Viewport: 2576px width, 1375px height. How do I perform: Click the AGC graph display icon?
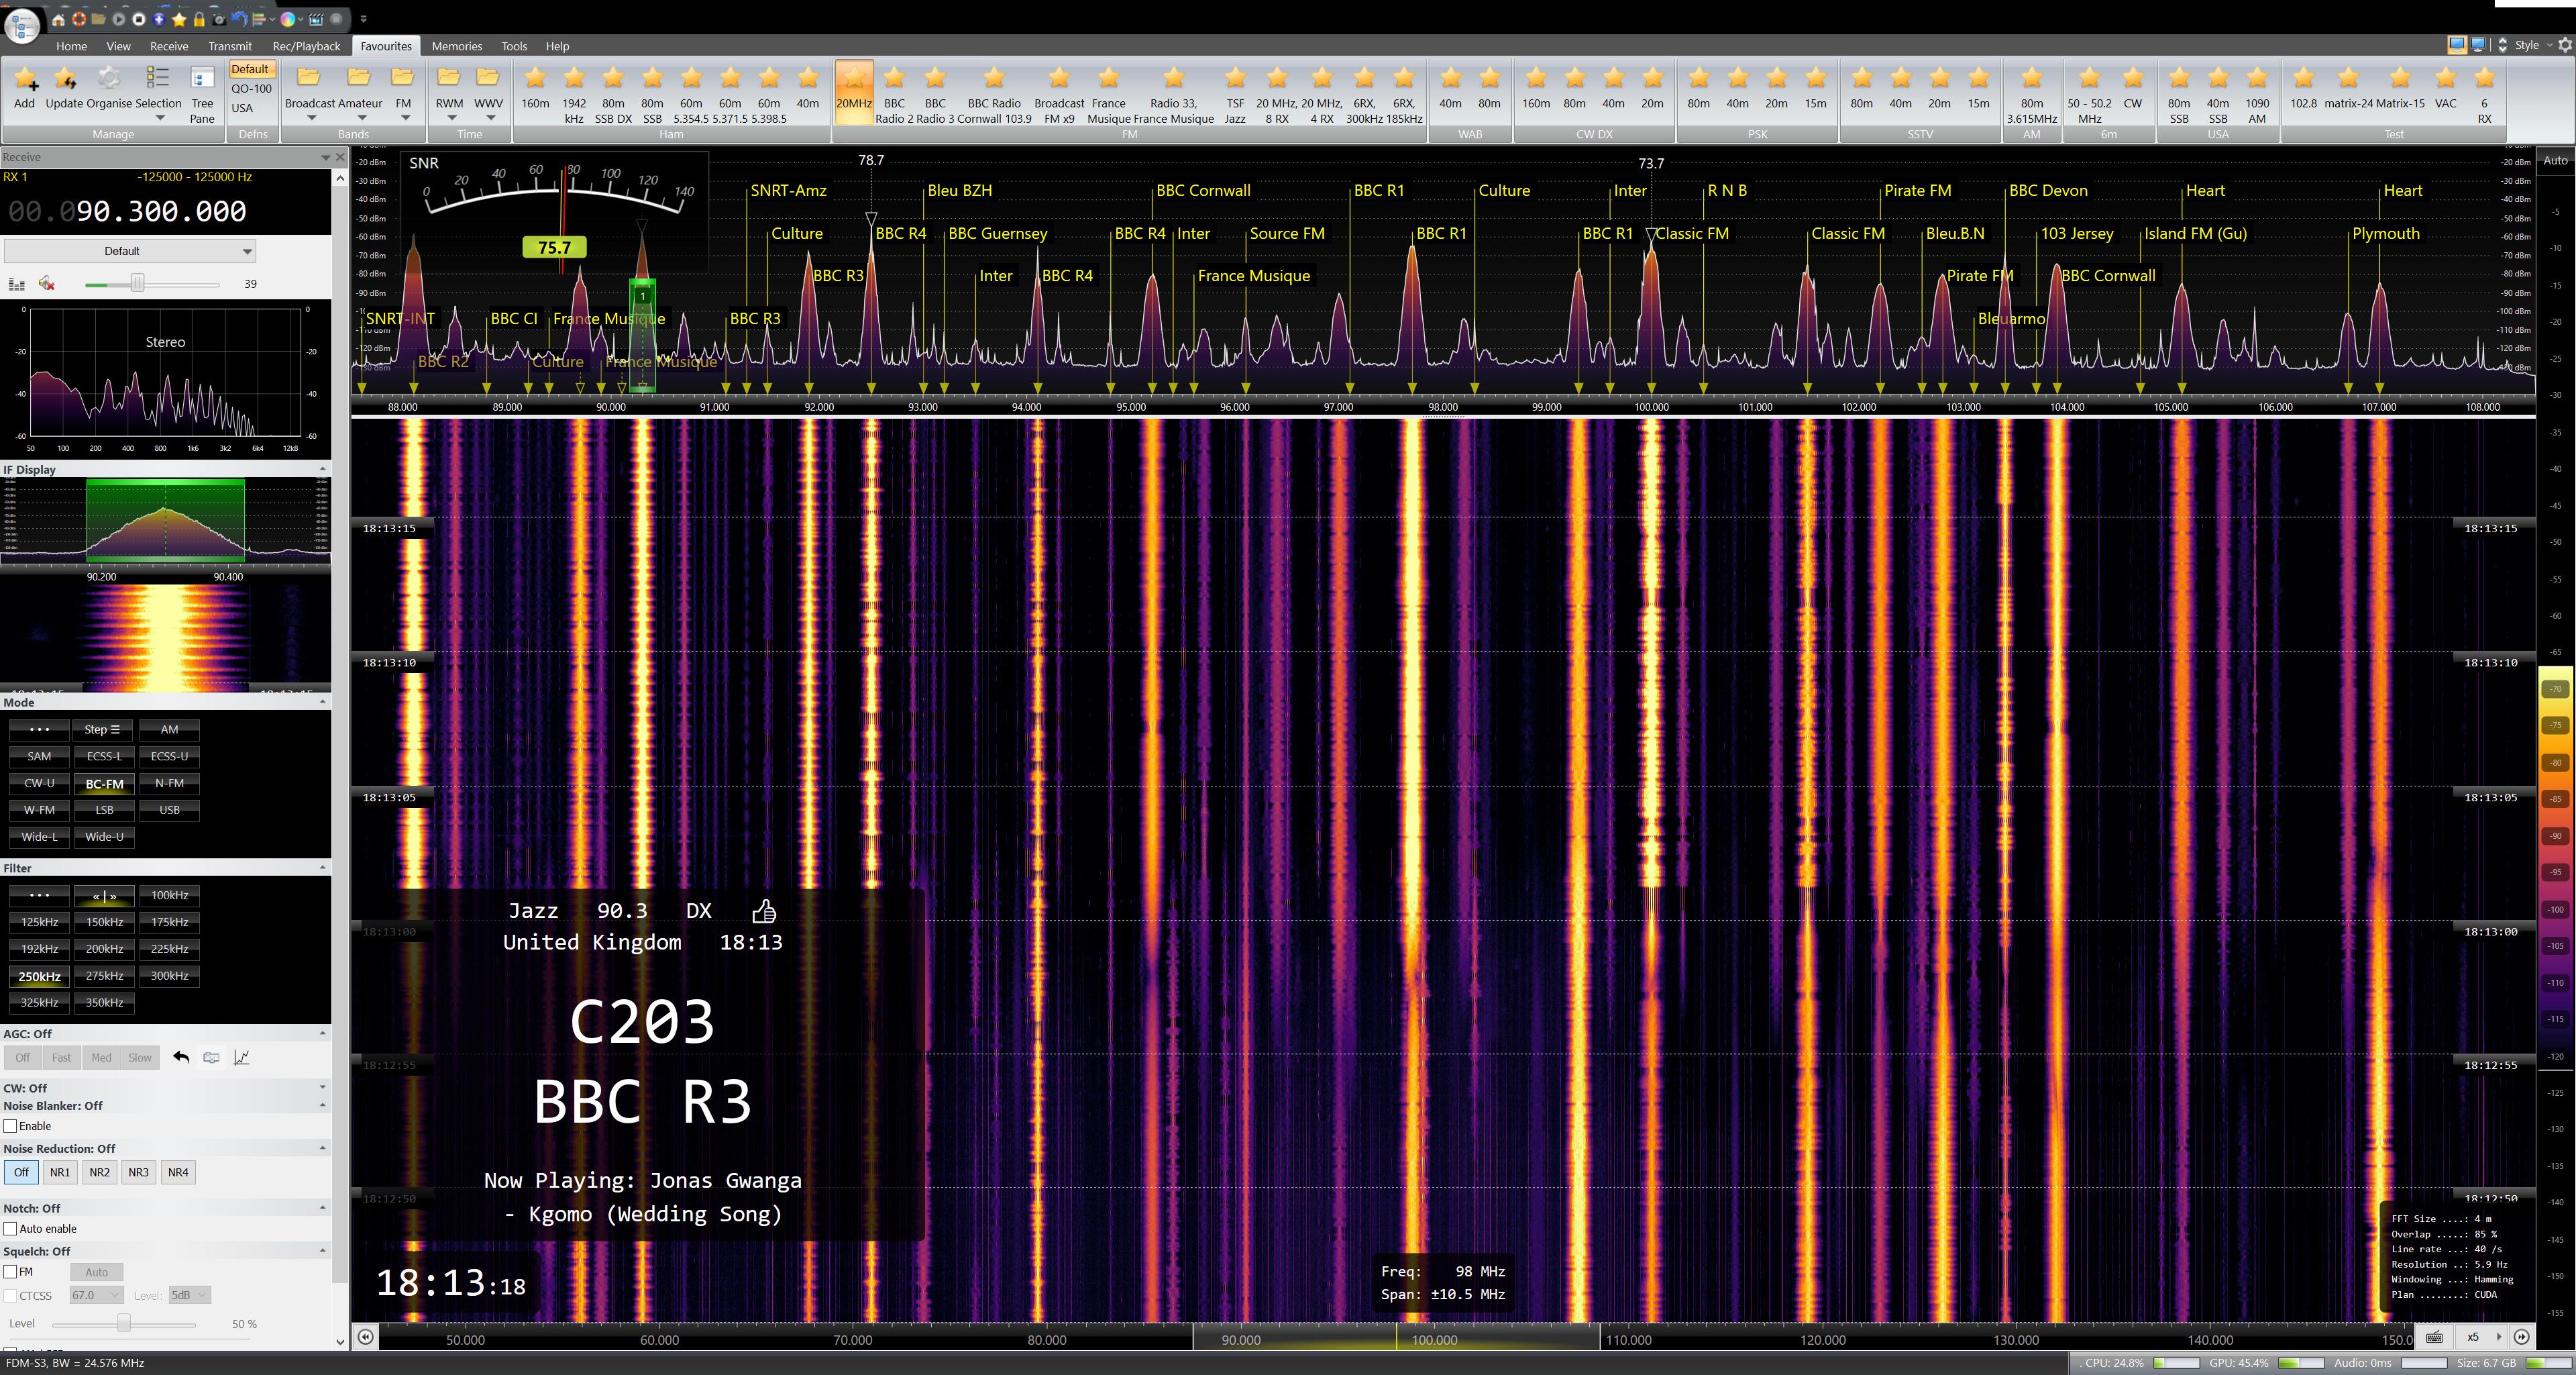[241, 1057]
